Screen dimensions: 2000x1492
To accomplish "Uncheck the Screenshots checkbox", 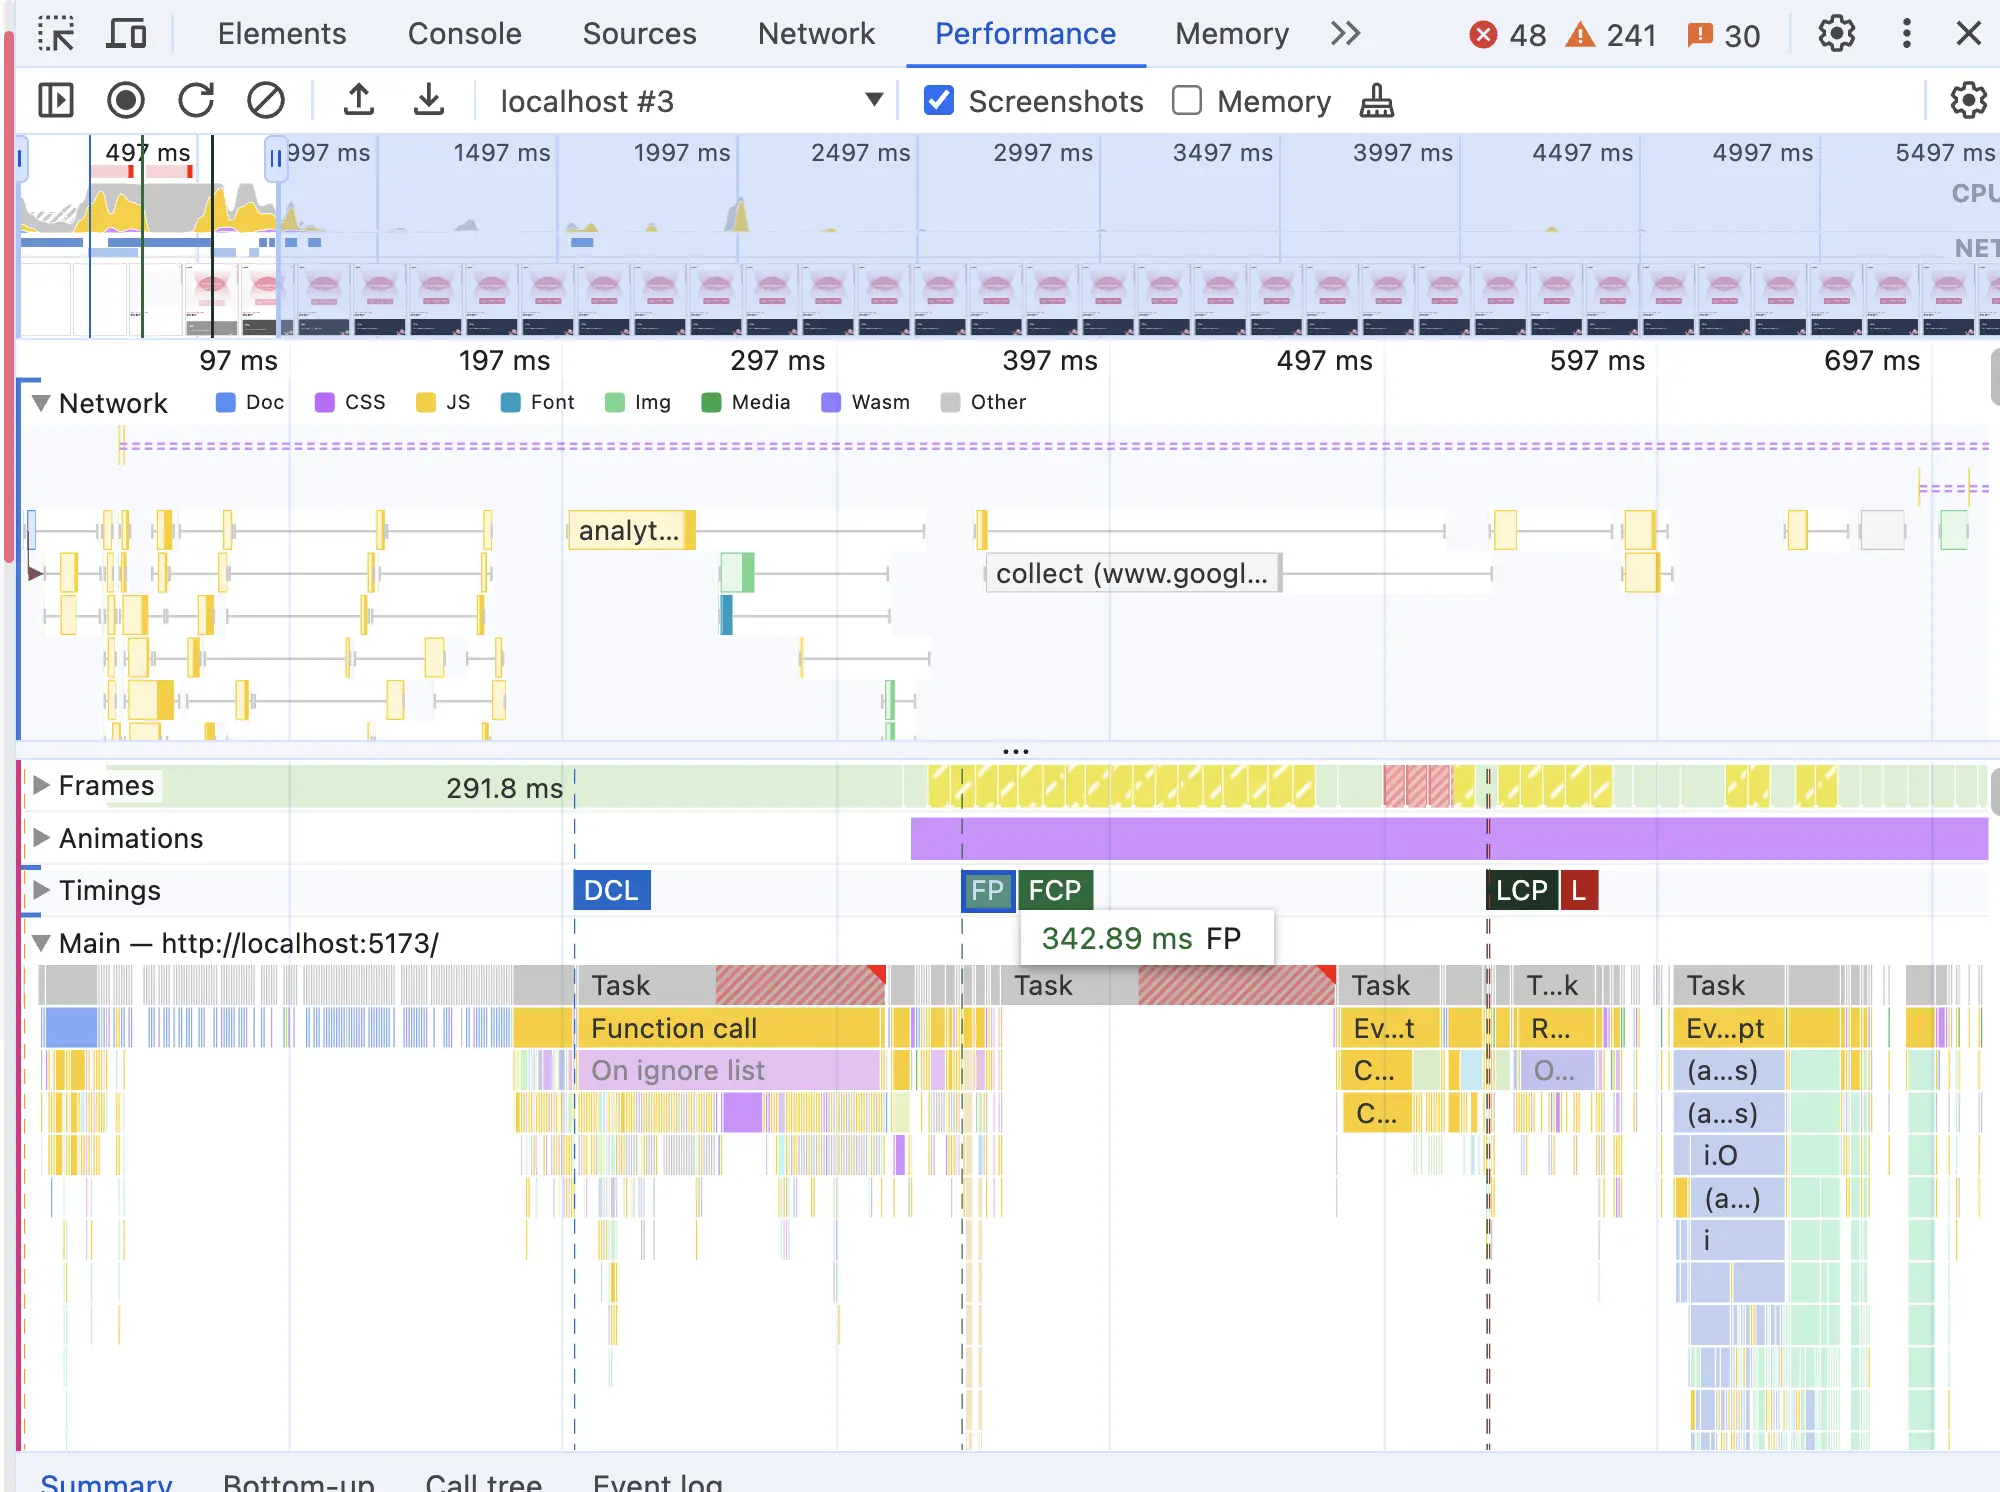I will tap(939, 101).
